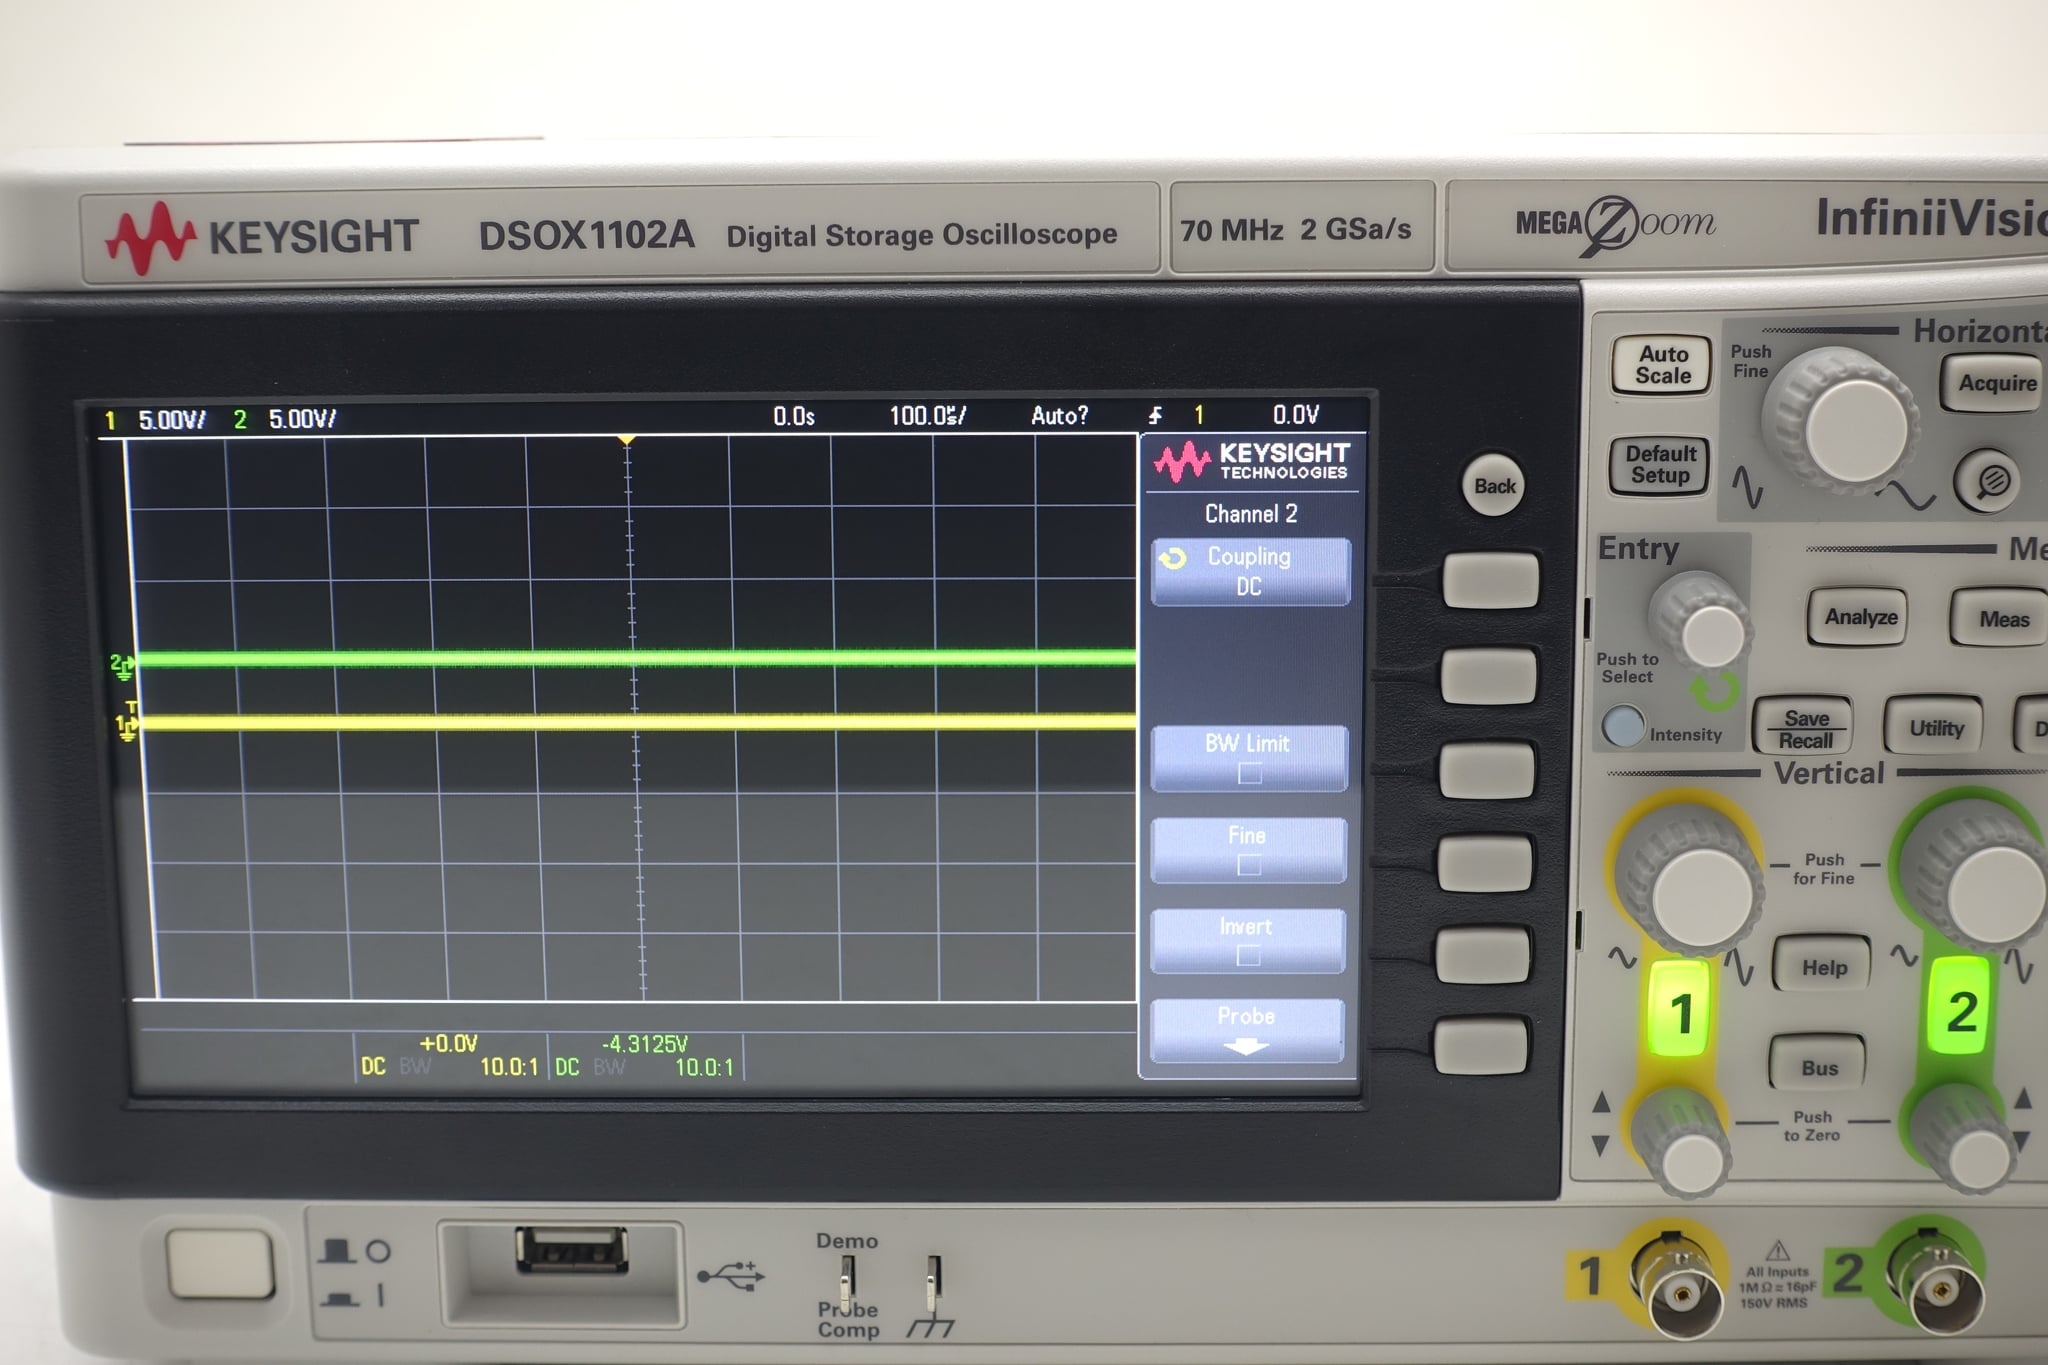
Task: Click the 100.0 time per division readout
Action: 928,415
